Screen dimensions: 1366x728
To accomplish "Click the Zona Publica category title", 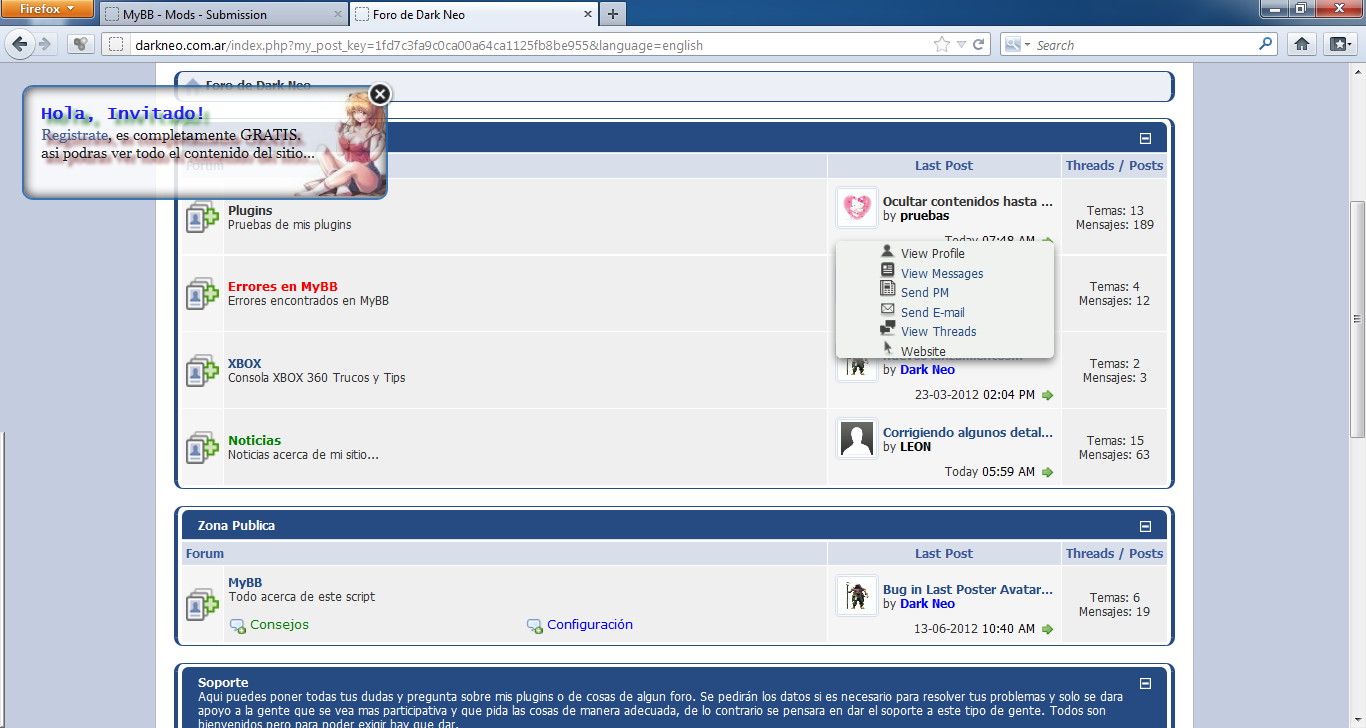I will point(236,526).
